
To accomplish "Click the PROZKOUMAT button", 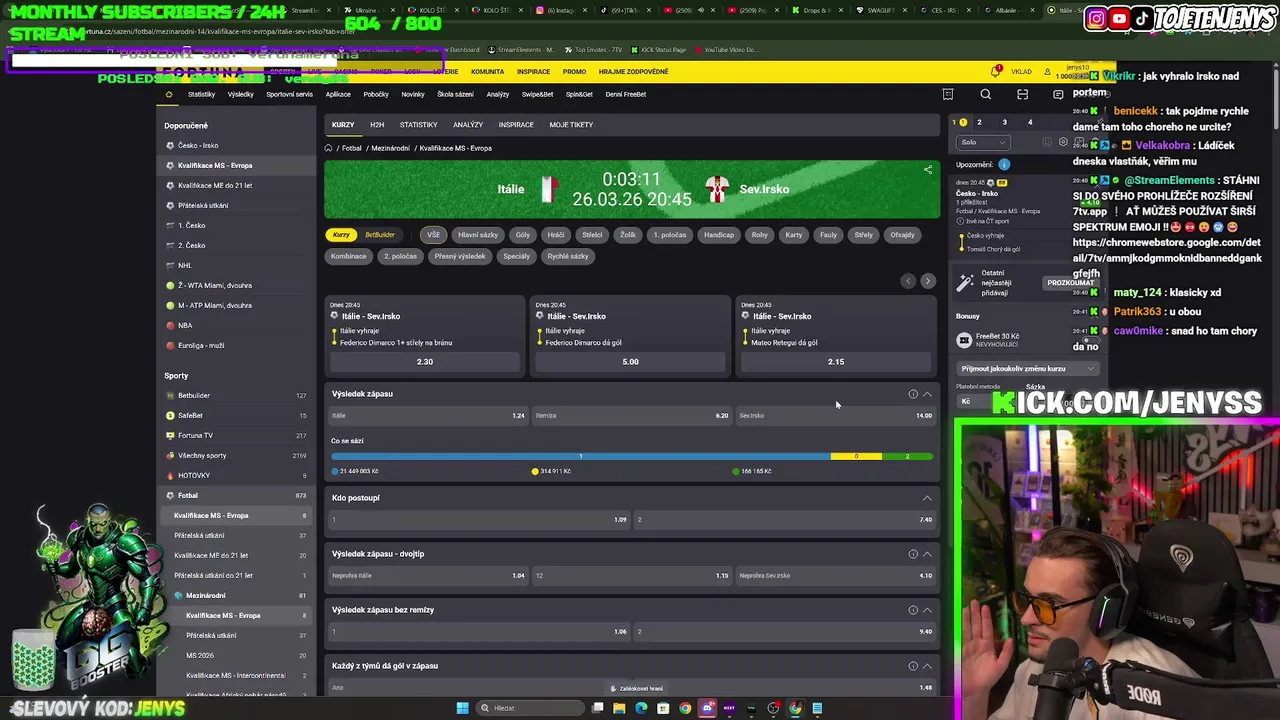I will pyautogui.click(x=1070, y=283).
